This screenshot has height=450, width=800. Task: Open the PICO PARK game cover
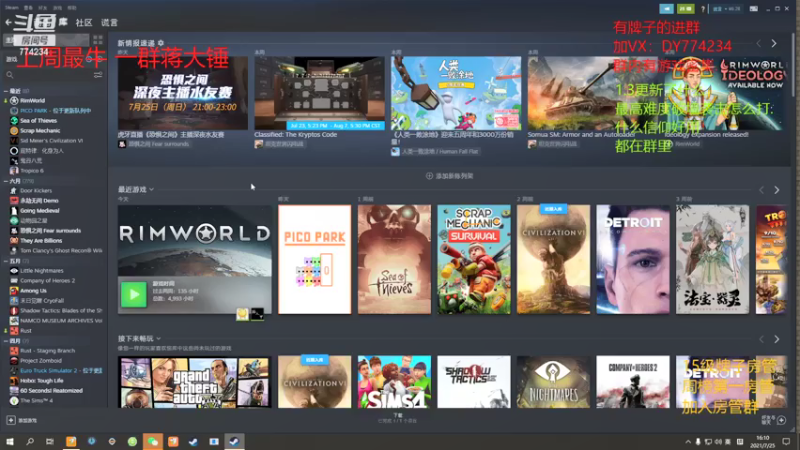click(x=314, y=259)
